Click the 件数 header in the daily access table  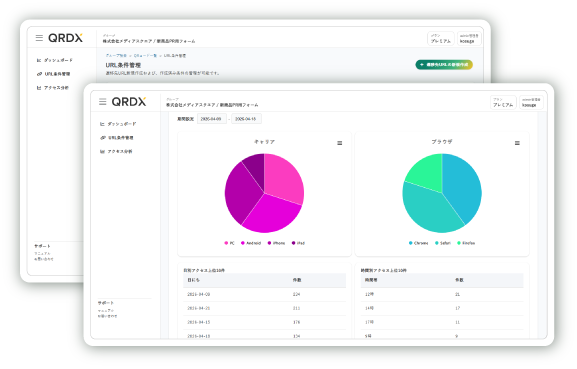coord(297,280)
